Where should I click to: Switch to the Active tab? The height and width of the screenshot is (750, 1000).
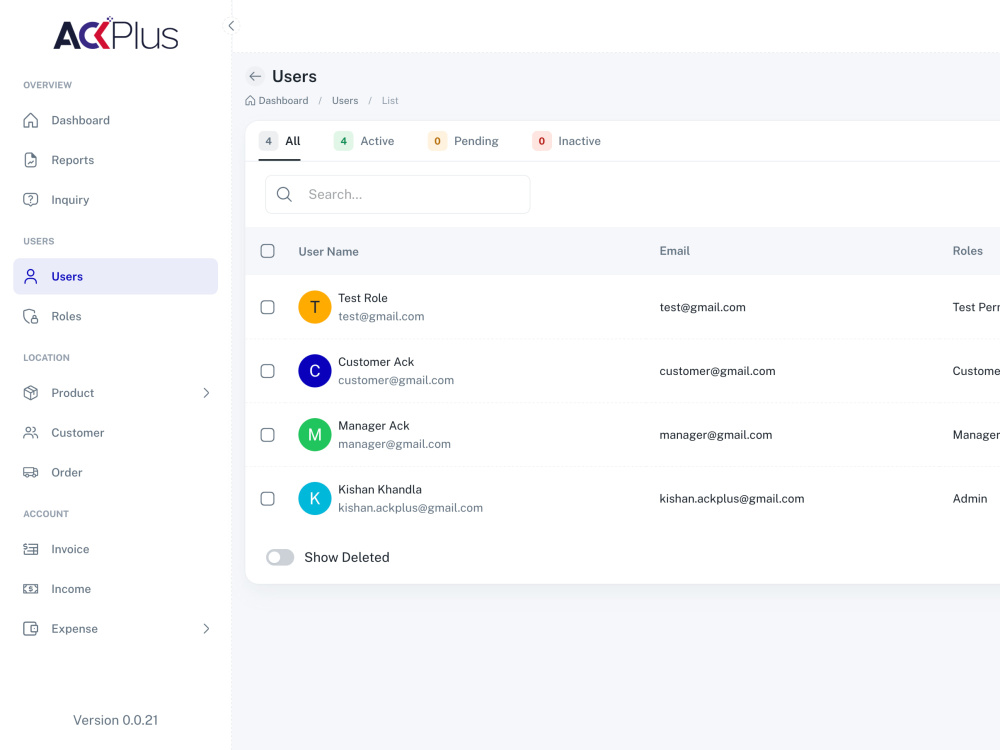point(364,141)
